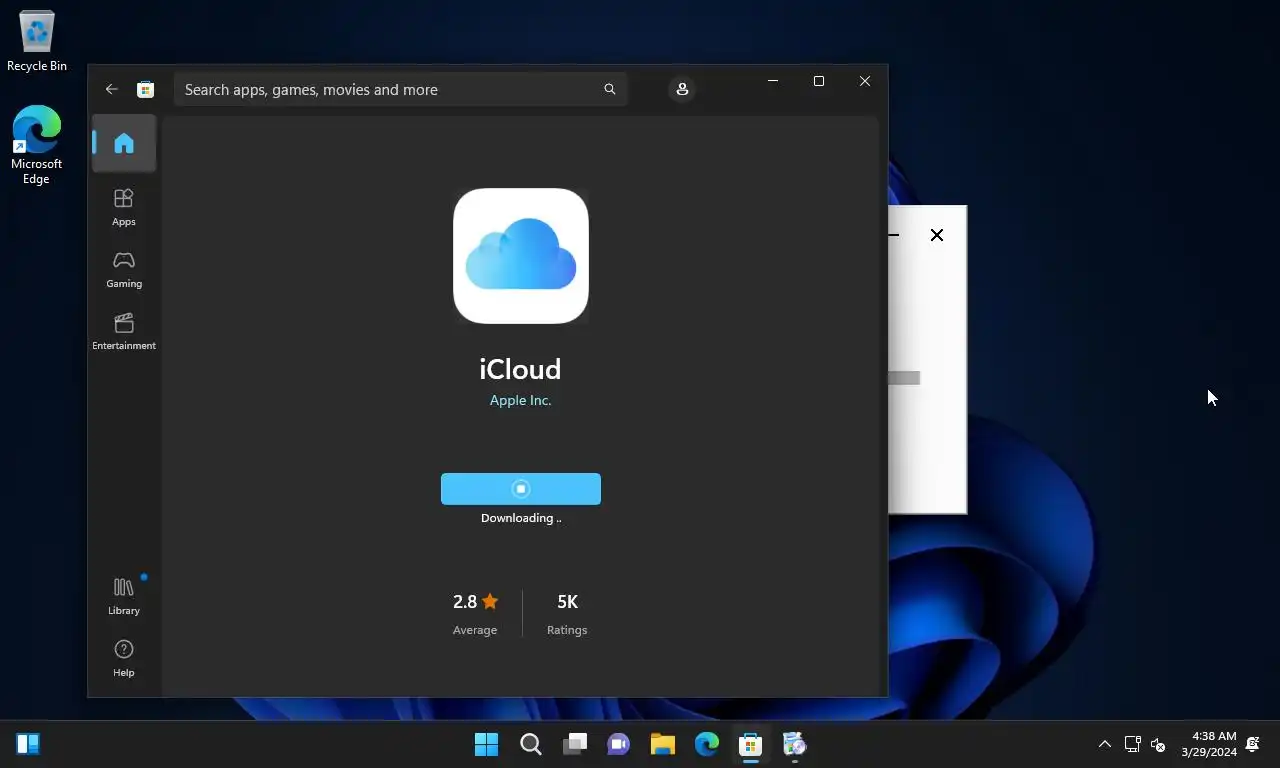The width and height of the screenshot is (1280, 768).
Task: Go back using the Store back arrow
Action: pyautogui.click(x=111, y=89)
